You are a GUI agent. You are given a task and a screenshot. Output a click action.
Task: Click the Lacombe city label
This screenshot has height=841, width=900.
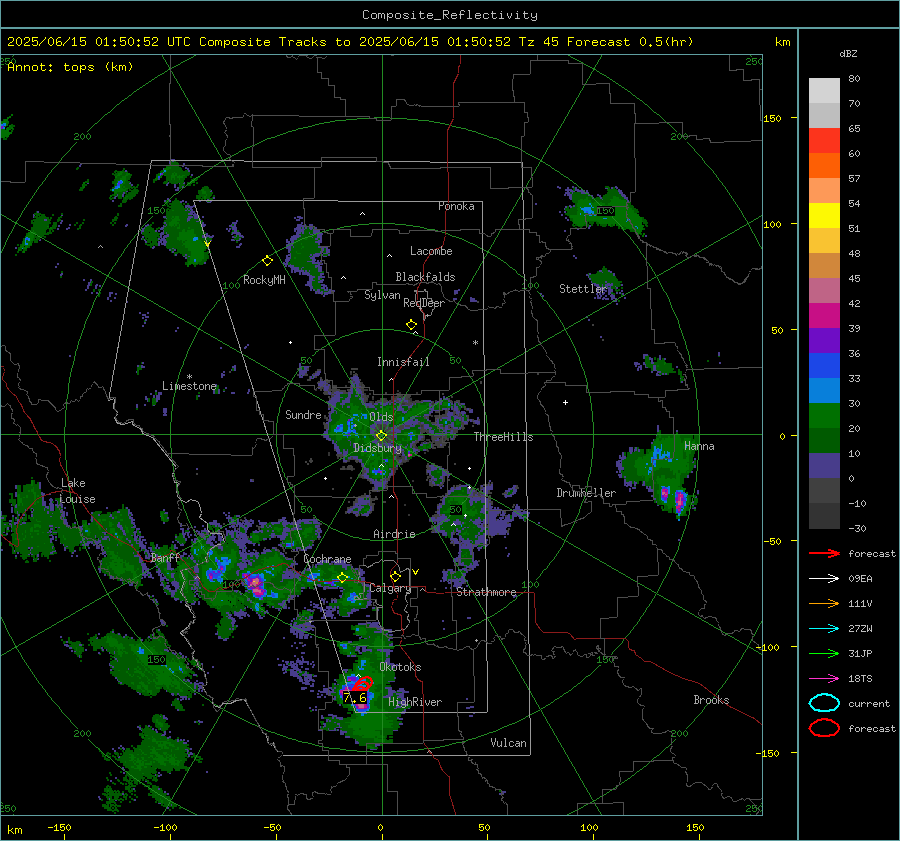click(x=431, y=251)
